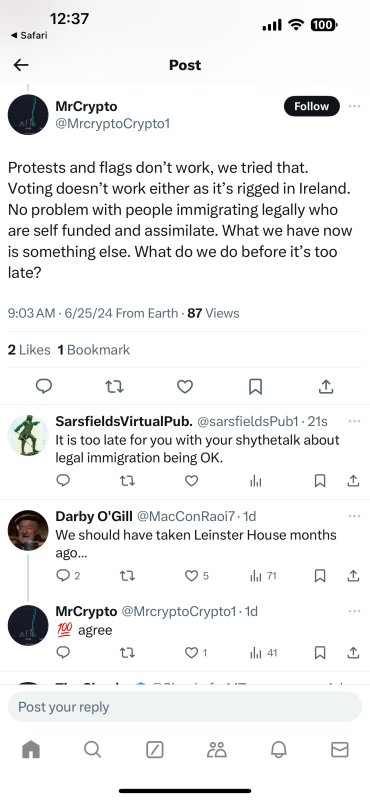
Task: Bookmark the main MrCrypto post
Action: (255, 387)
